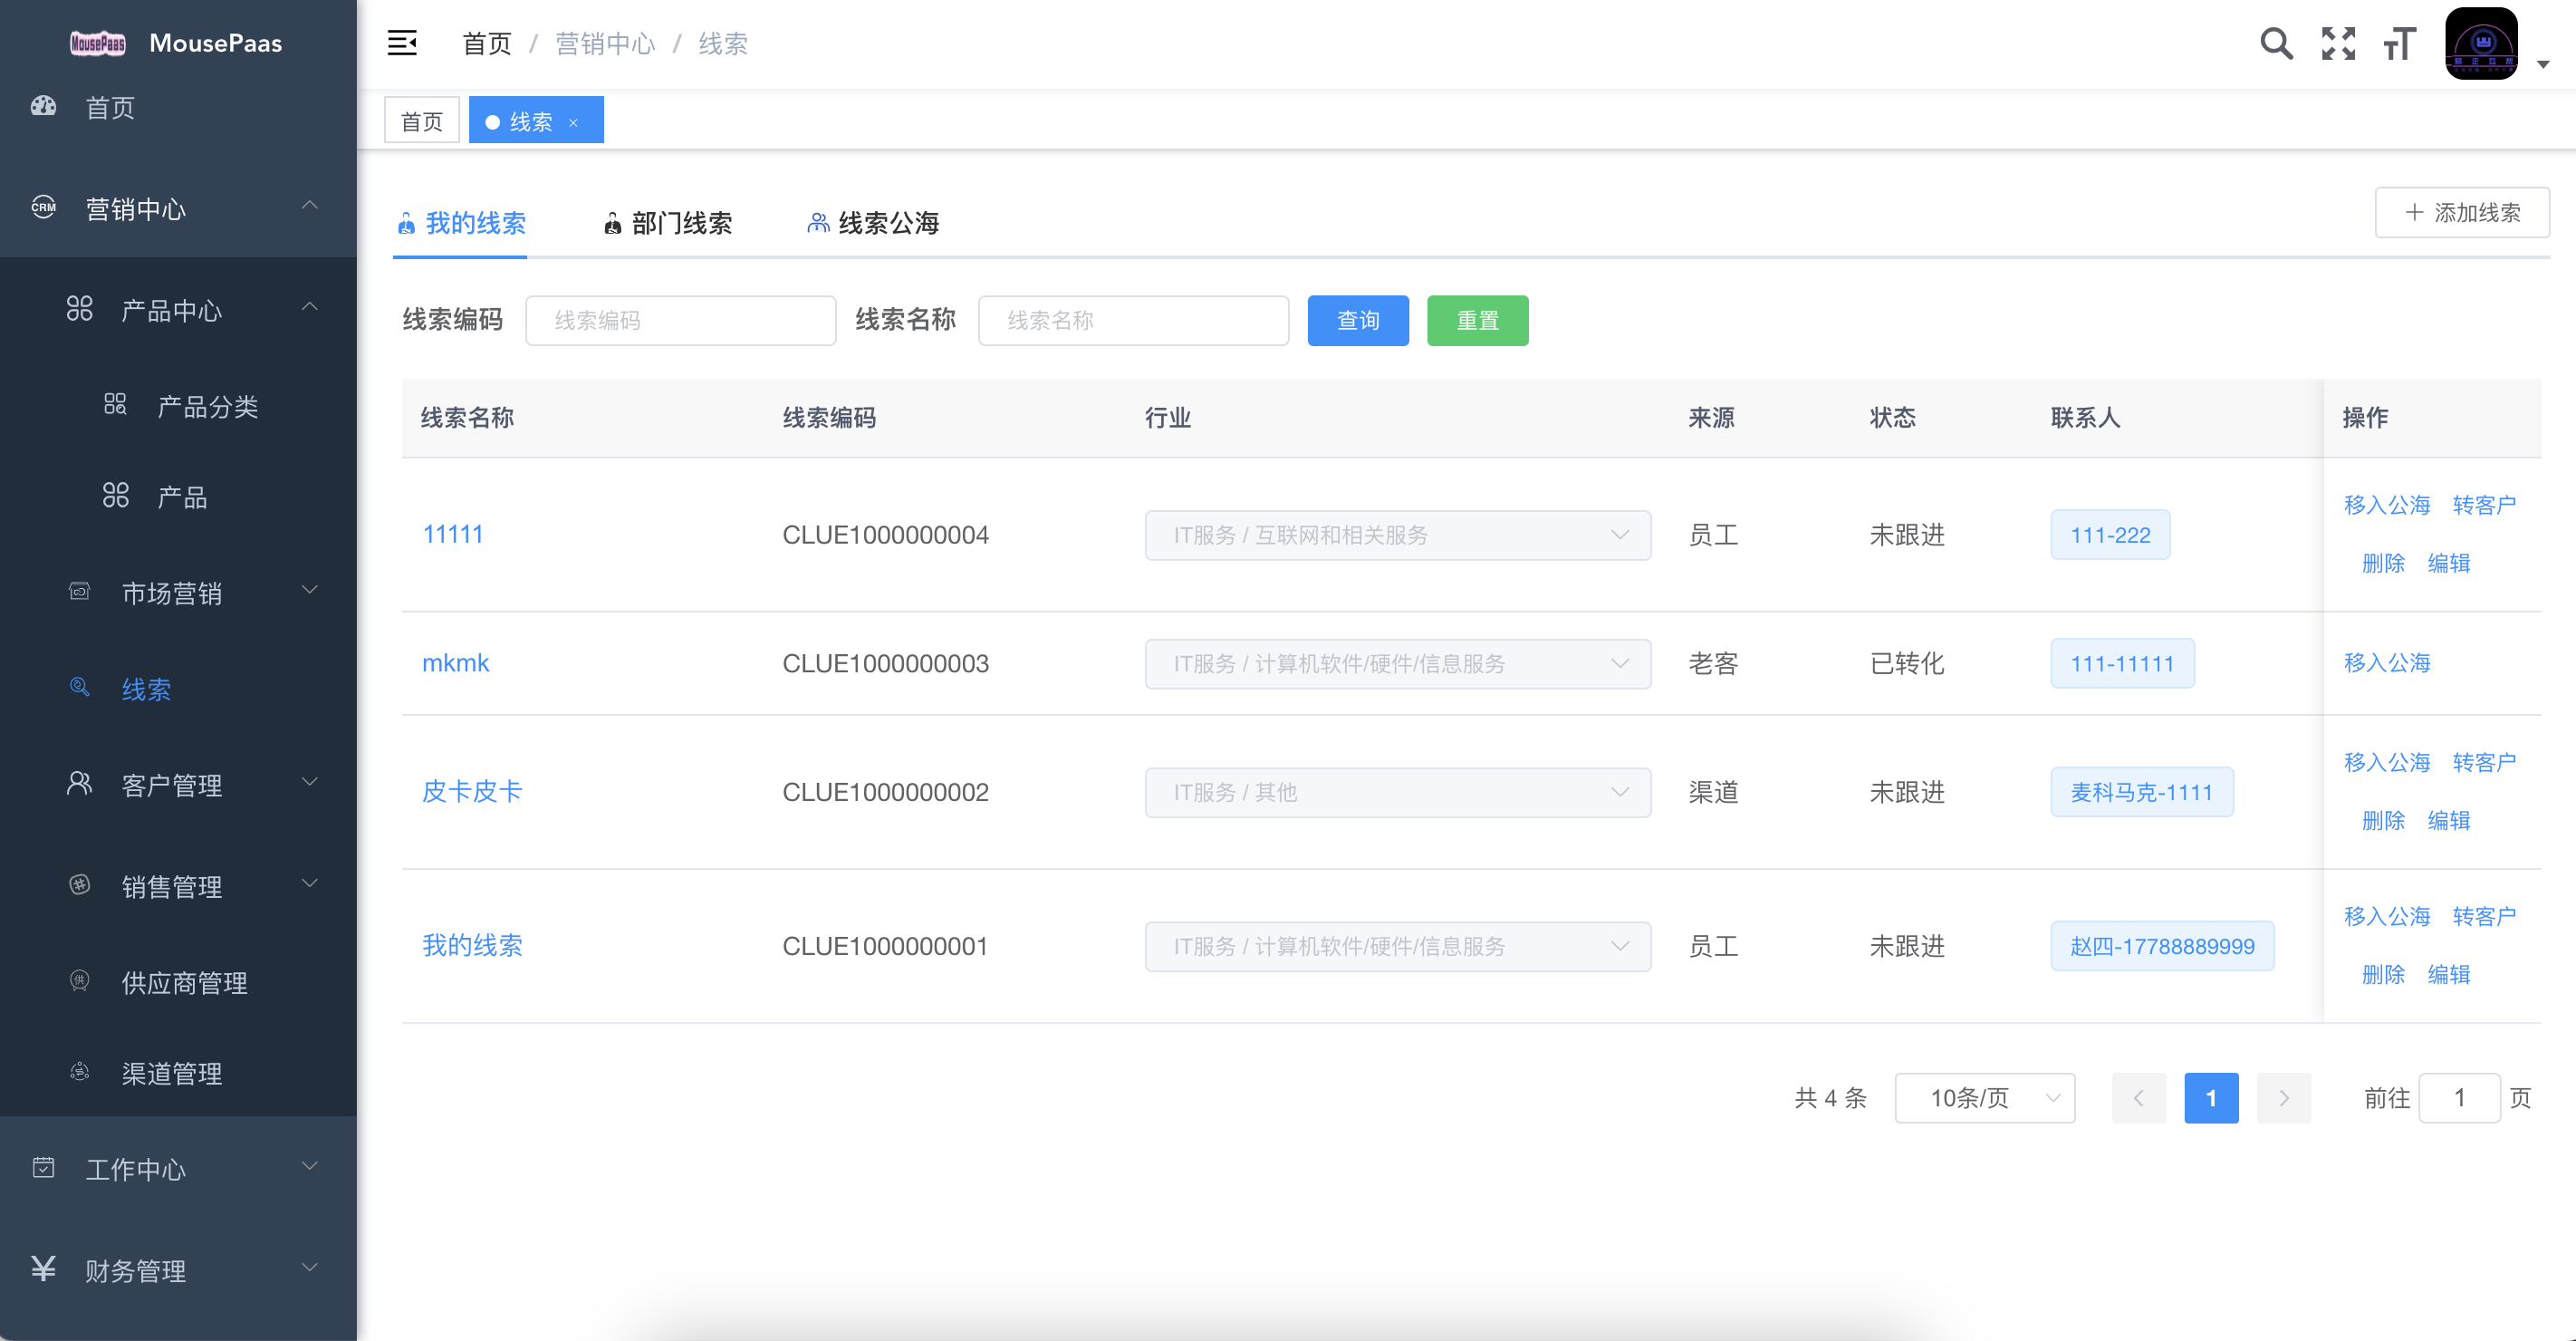
Task: Expand the avatar dropdown caret
Action: [2543, 64]
